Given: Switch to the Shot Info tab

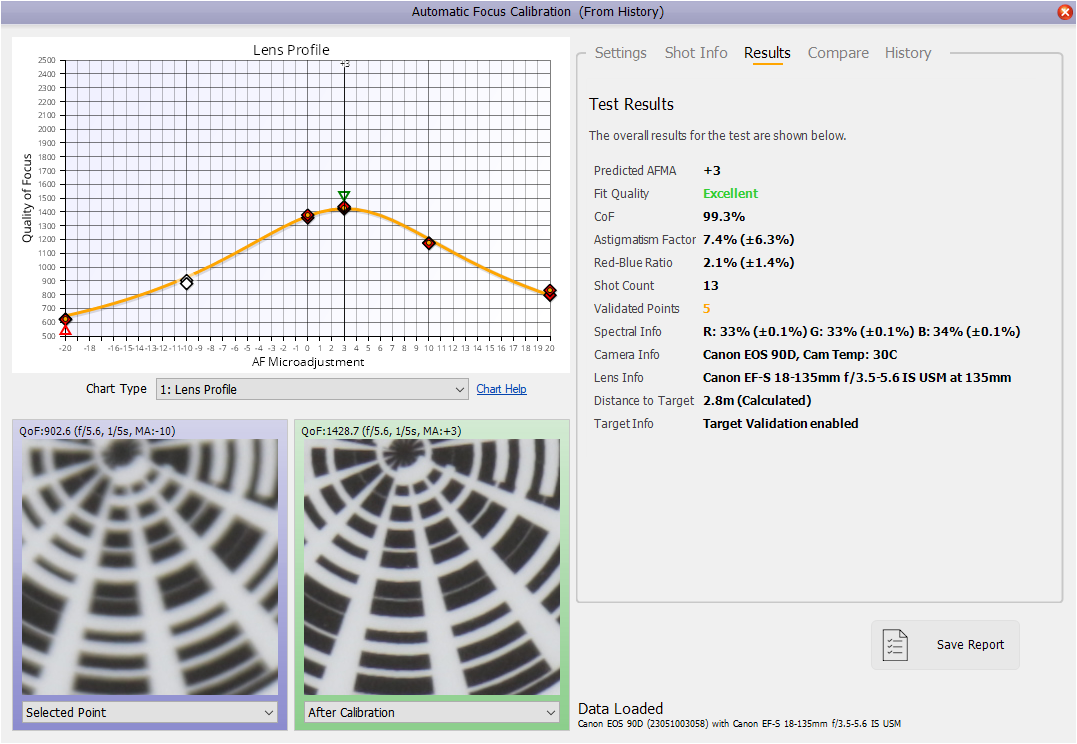Looking at the screenshot, I should 696,53.
